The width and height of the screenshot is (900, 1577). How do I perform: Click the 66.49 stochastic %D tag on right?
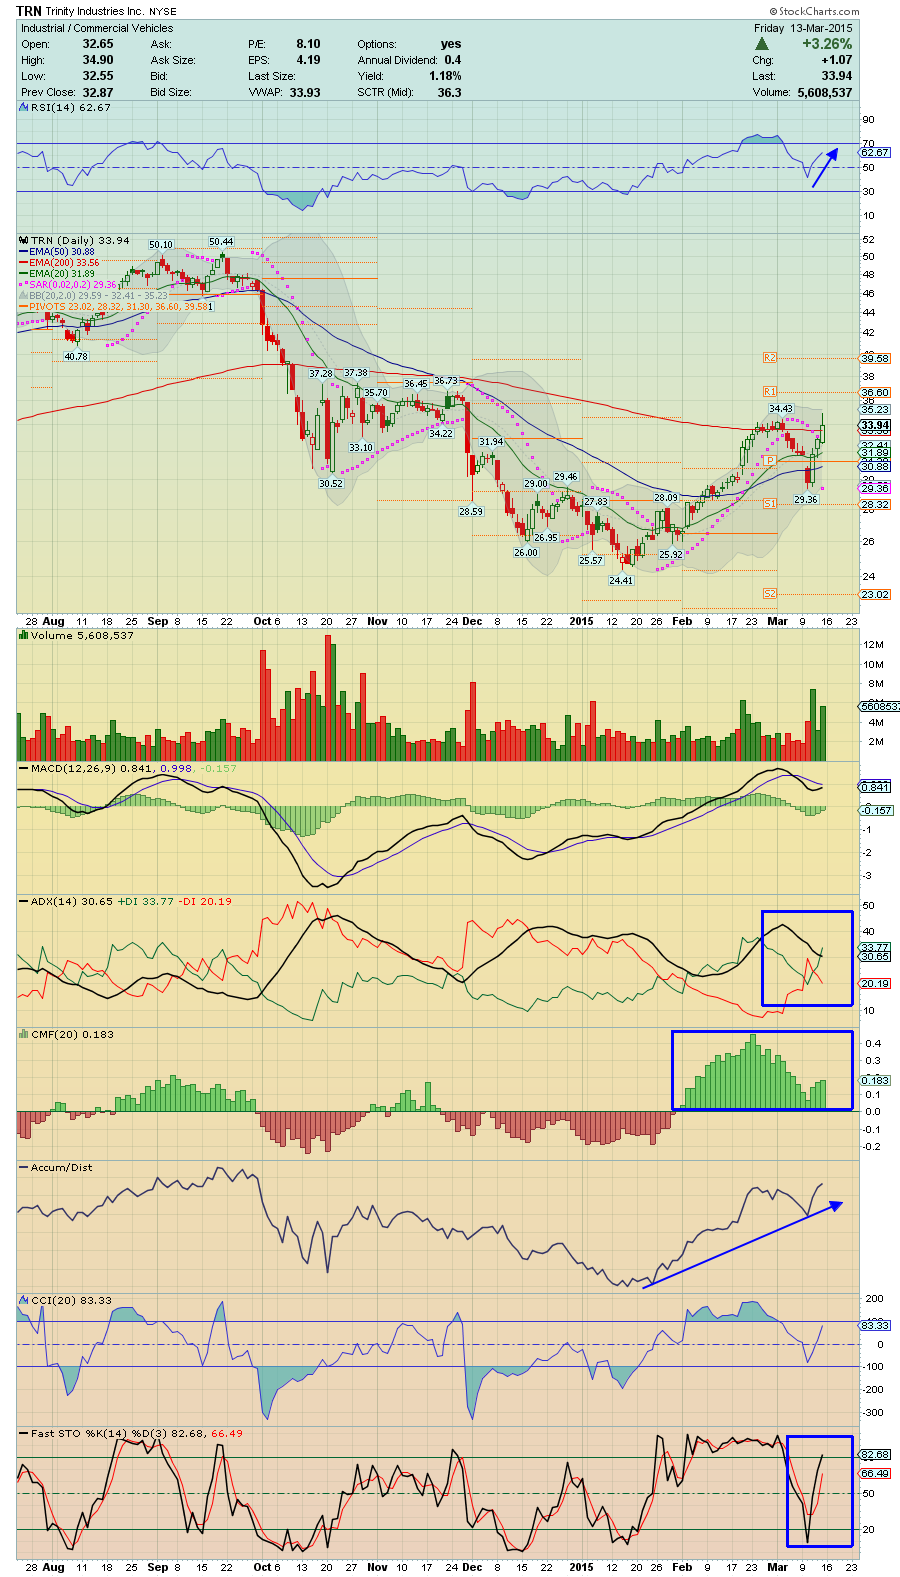pyautogui.click(x=875, y=1473)
